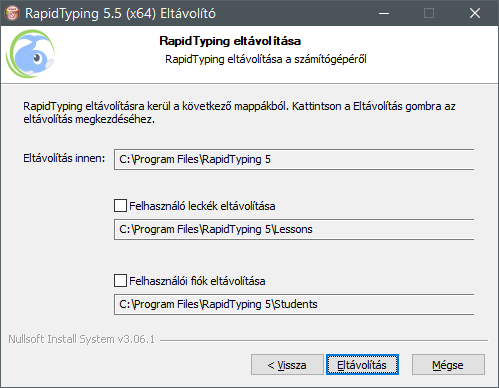Minimize the uninstaller window
This screenshot has width=499, height=388.
pyautogui.click(x=384, y=13)
